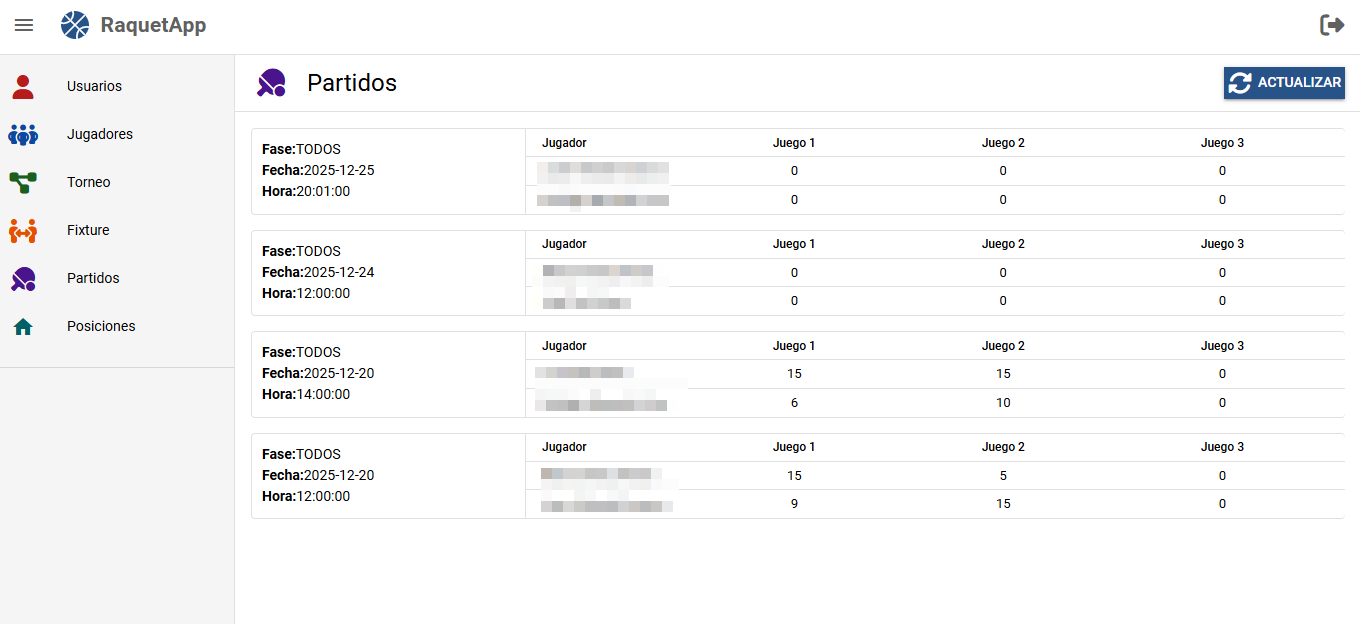Select the green Torneo bracket icon

(23, 182)
